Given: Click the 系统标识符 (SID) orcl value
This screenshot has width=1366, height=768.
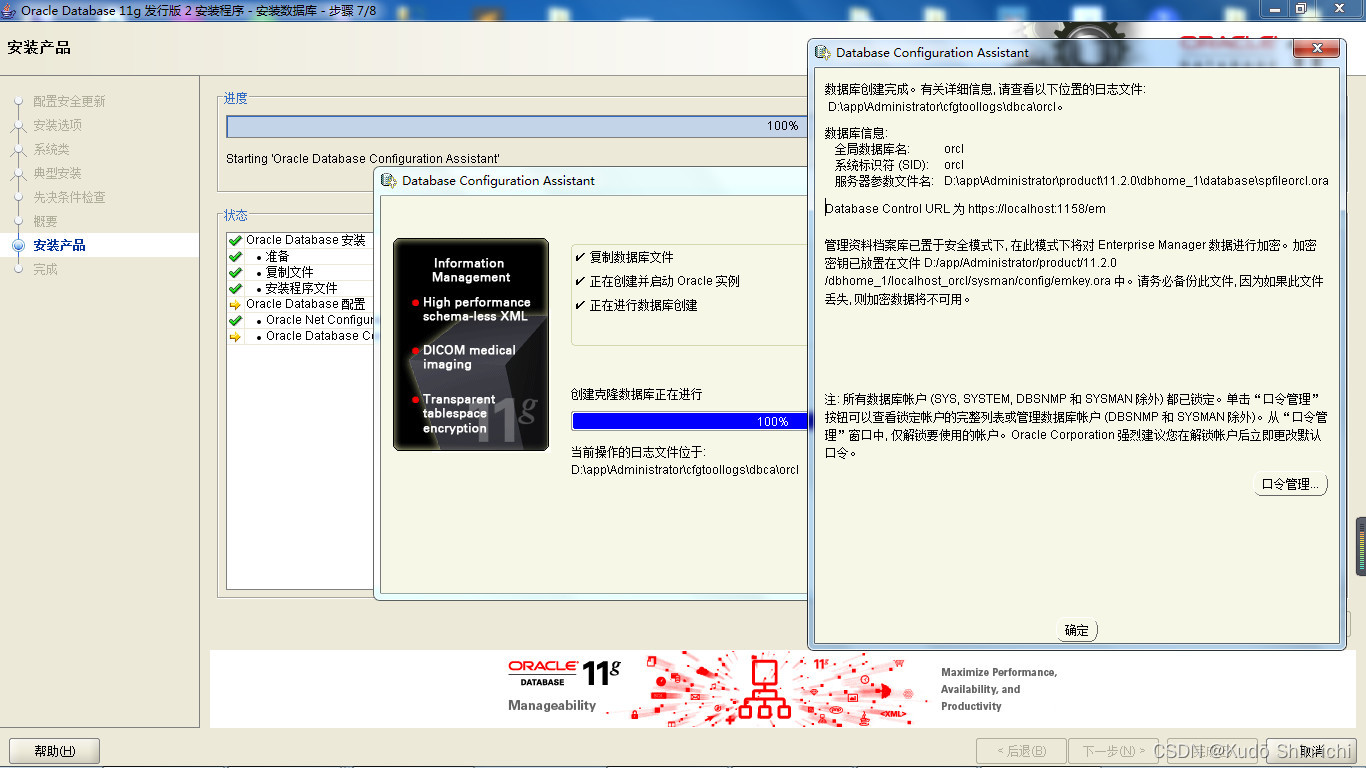Looking at the screenshot, I should point(954,165).
